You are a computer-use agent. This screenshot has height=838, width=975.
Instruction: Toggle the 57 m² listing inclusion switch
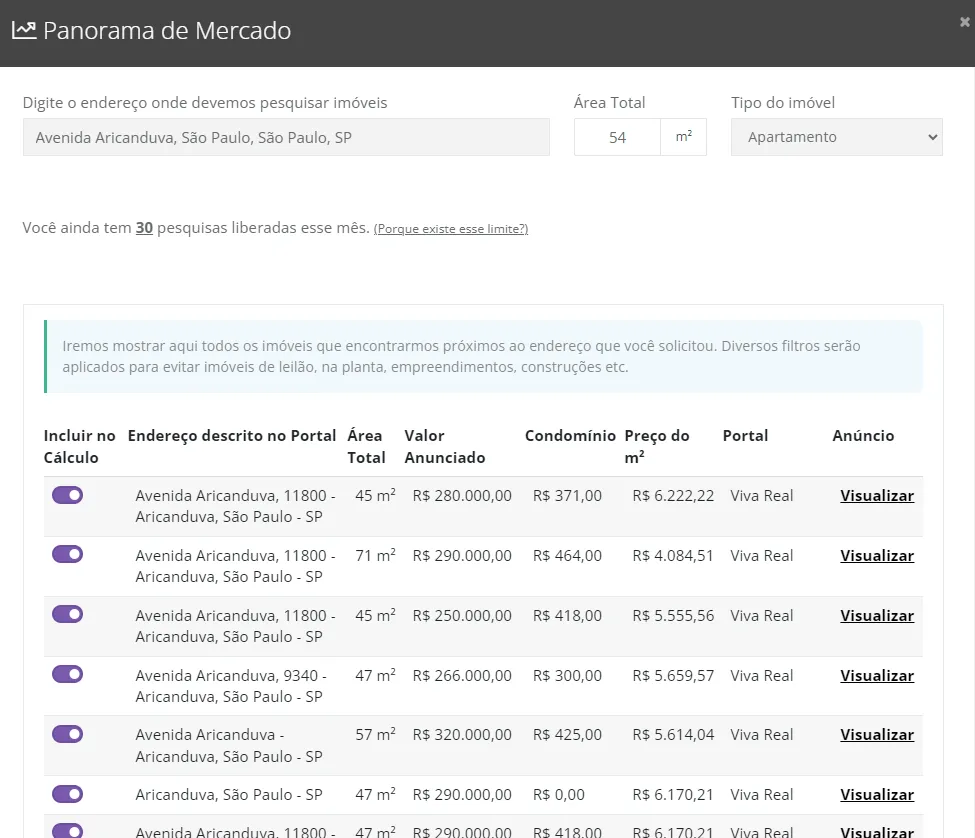coord(67,734)
